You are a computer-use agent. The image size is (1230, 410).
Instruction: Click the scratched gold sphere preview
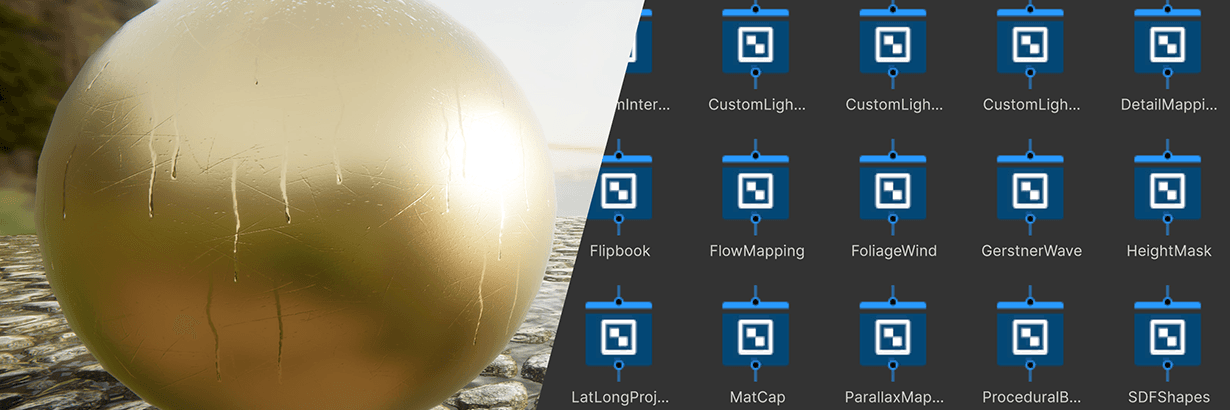click(x=290, y=210)
